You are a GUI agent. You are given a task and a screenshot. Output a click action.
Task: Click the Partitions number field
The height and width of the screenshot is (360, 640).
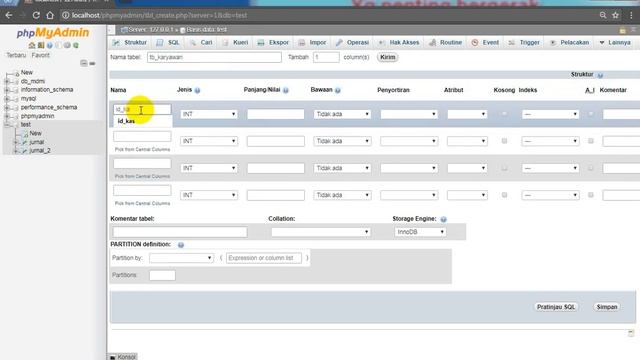162,275
